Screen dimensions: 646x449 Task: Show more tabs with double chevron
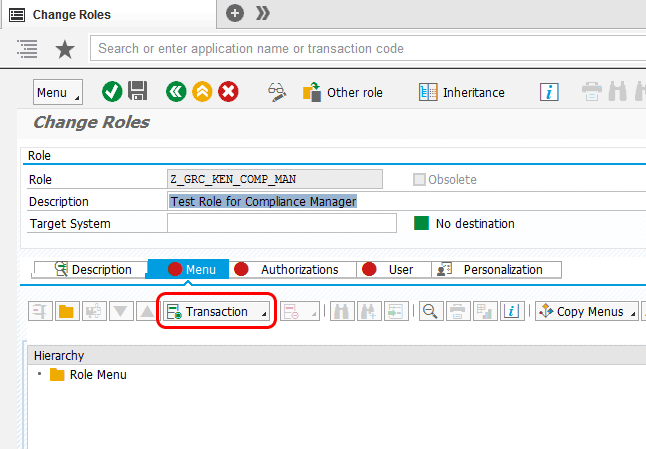(x=262, y=14)
